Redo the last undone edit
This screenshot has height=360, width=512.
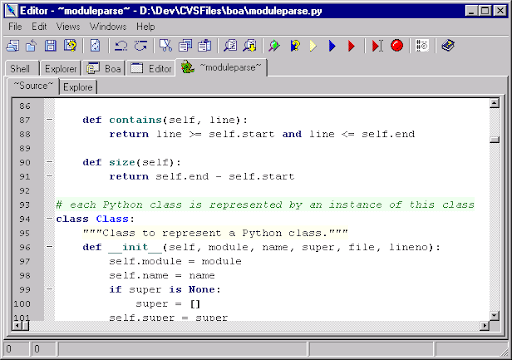(x=141, y=46)
